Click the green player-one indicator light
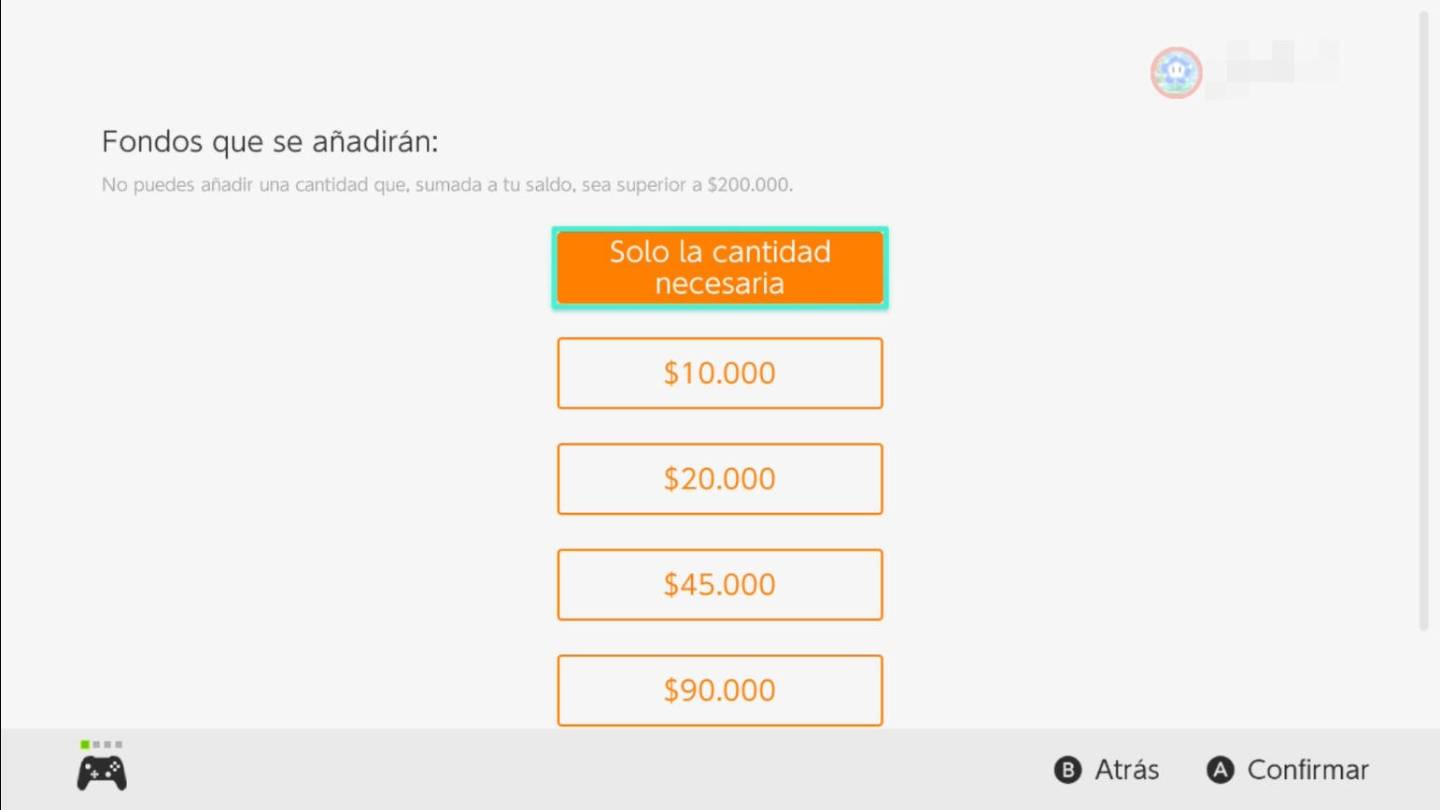The image size is (1440, 810). 85,744
